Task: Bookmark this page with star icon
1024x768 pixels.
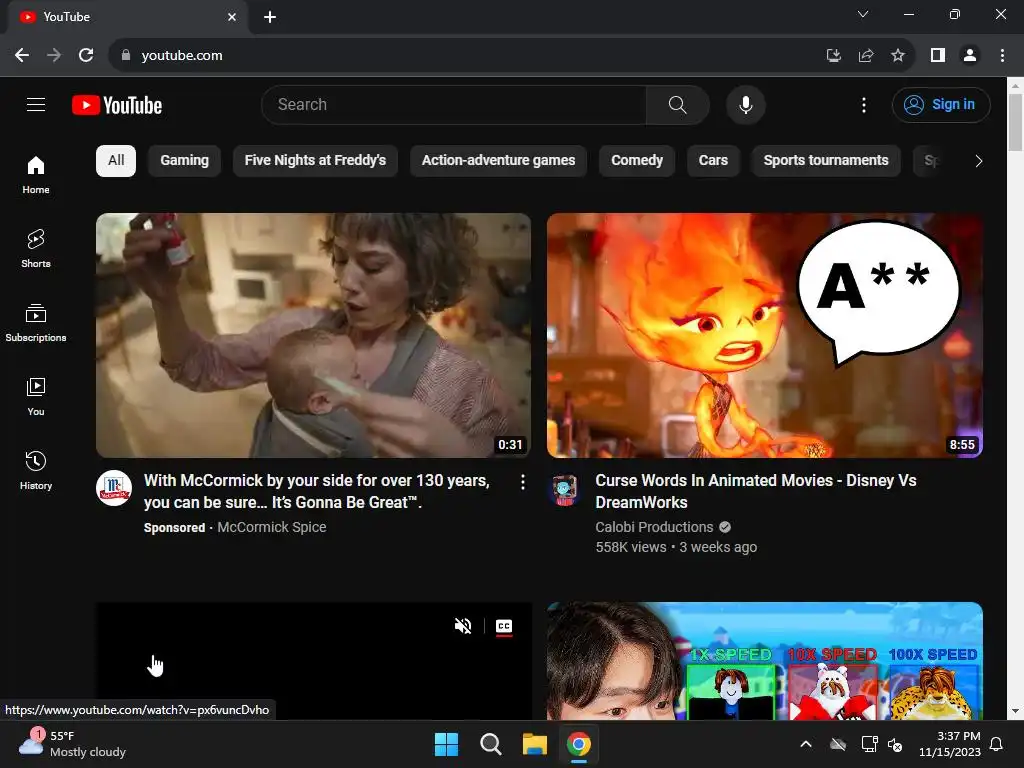Action: point(898,56)
